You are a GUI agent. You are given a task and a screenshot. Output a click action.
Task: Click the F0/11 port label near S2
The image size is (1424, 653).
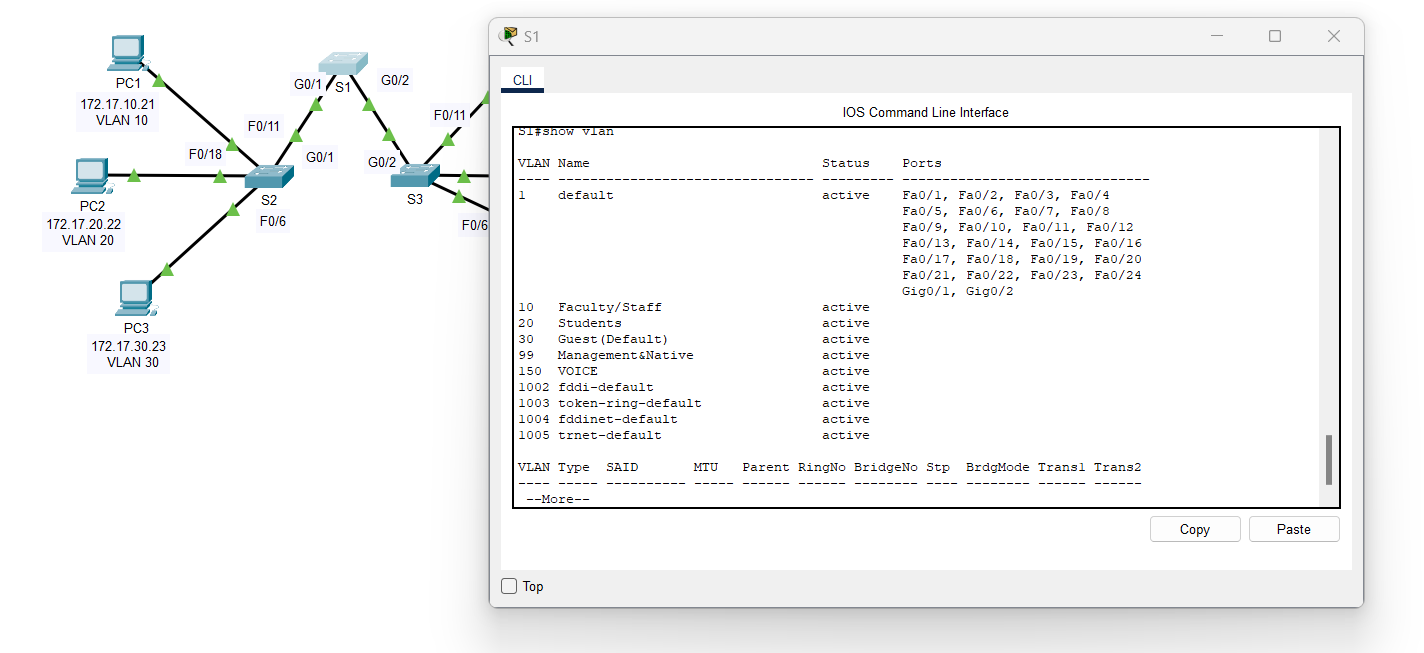pyautogui.click(x=262, y=126)
